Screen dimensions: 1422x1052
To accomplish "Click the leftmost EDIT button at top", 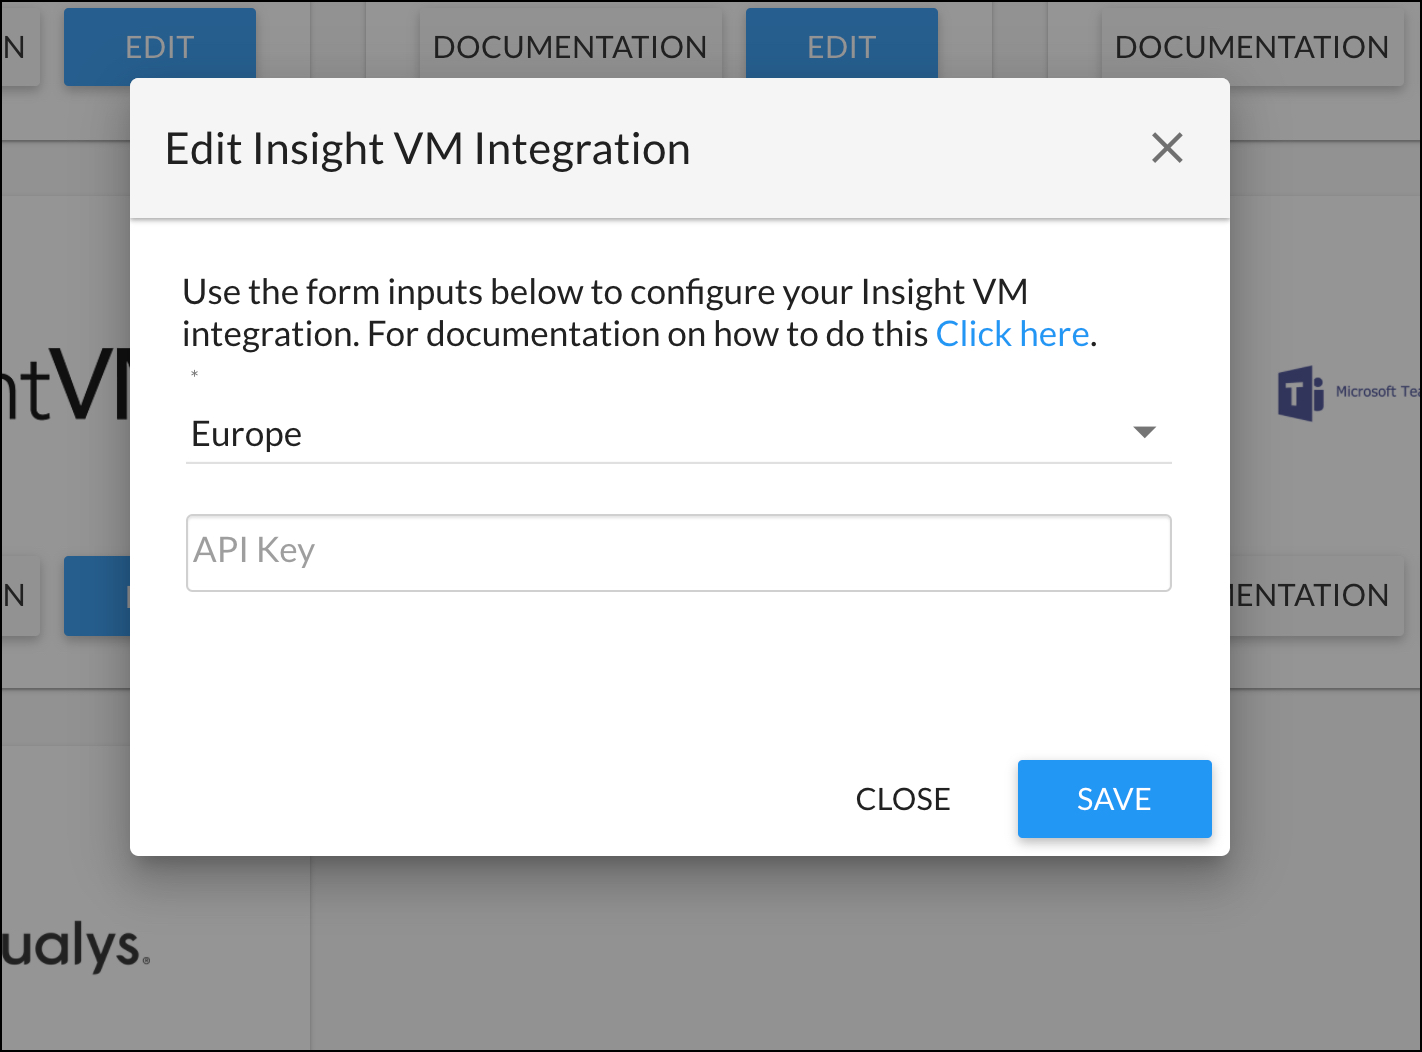I will pos(159,46).
